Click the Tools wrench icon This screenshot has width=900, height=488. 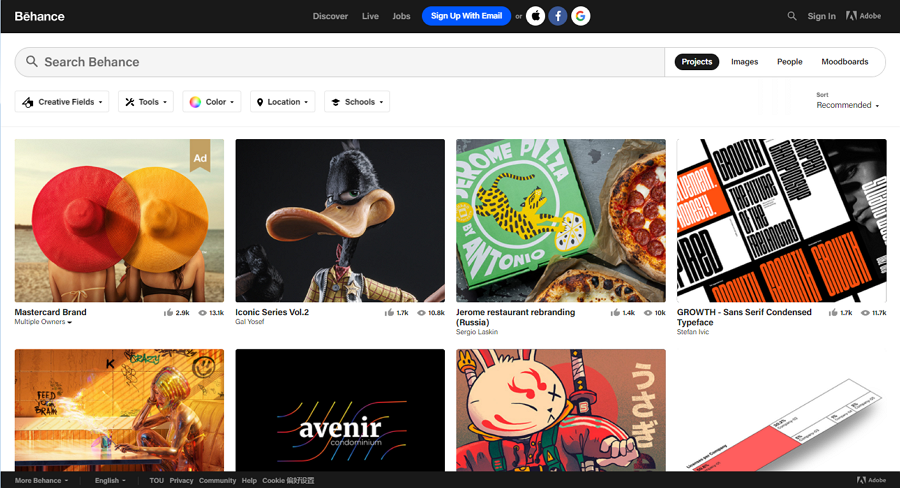point(130,102)
